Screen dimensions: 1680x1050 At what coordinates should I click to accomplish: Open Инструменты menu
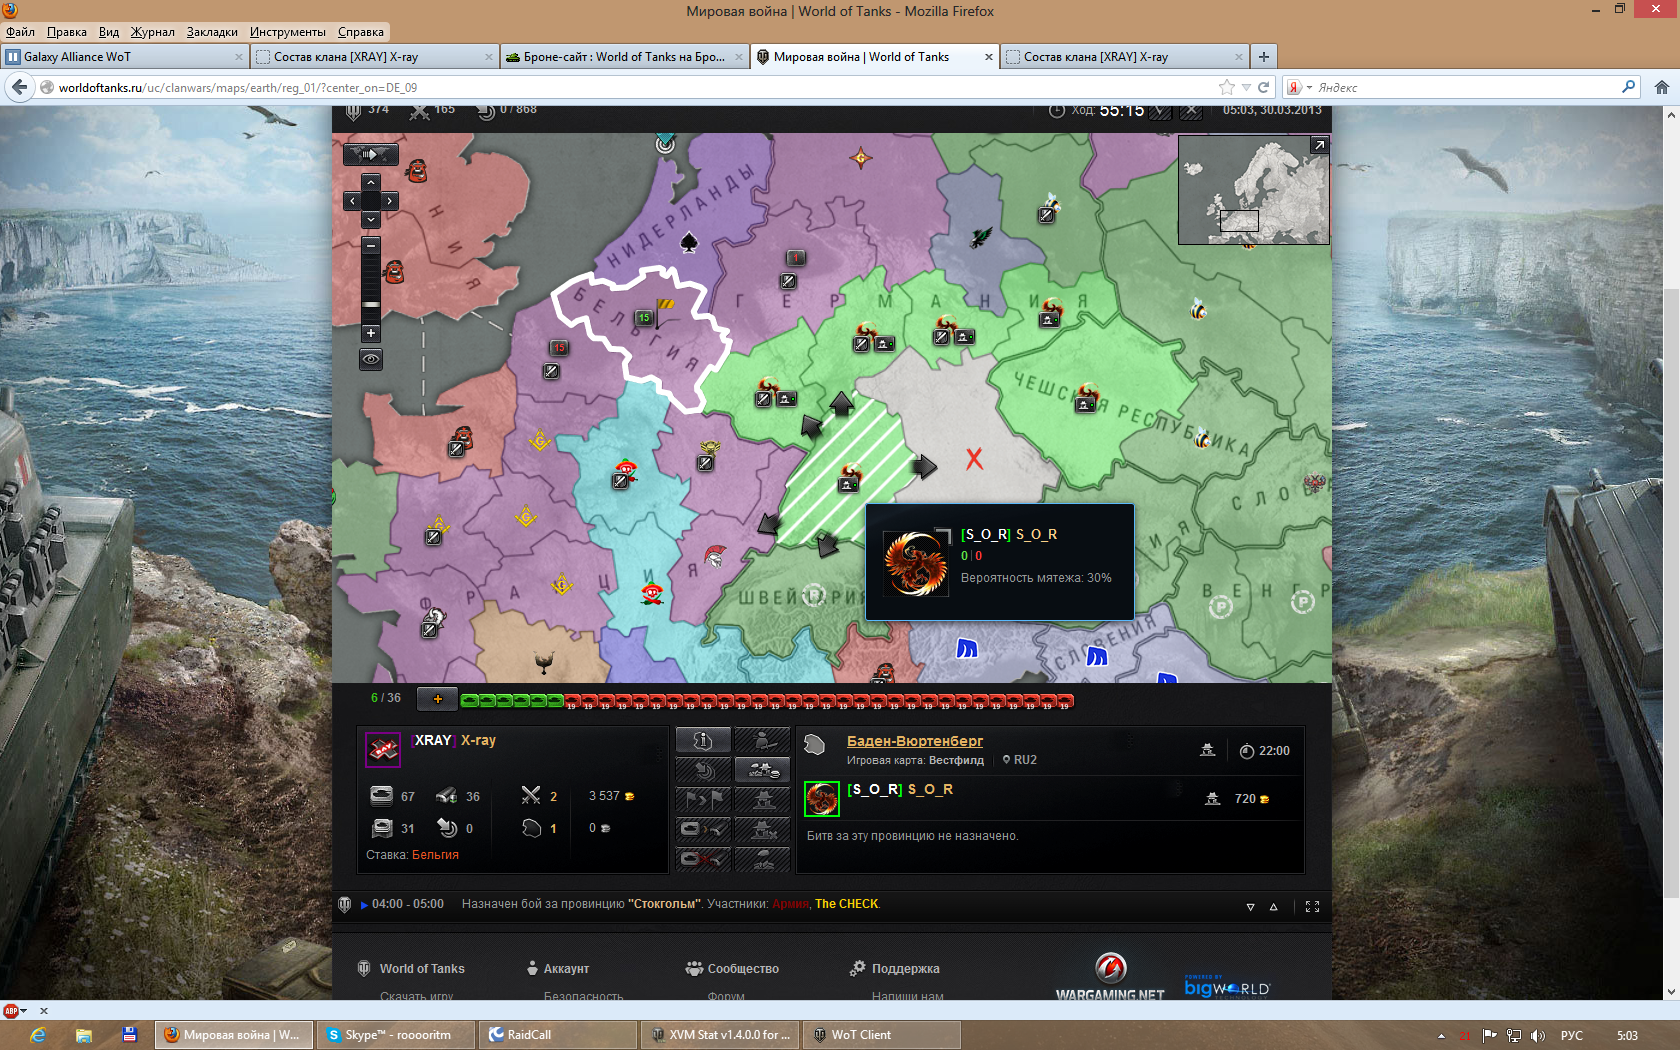pyautogui.click(x=288, y=32)
